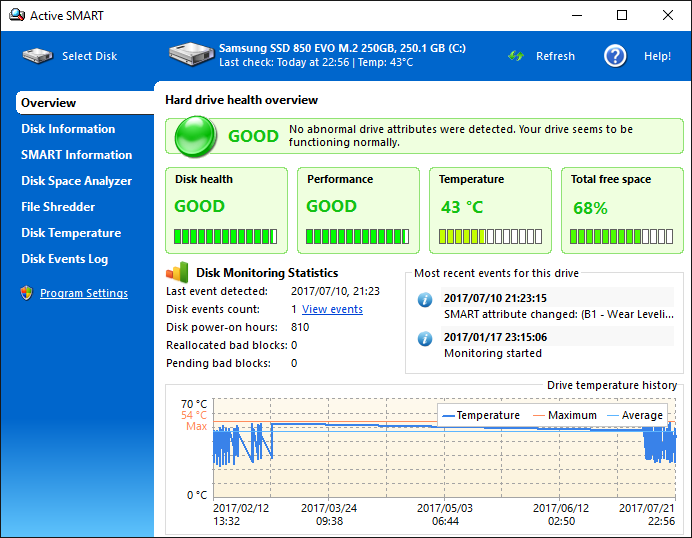Open Disk Space Analyzer

pyautogui.click(x=76, y=181)
